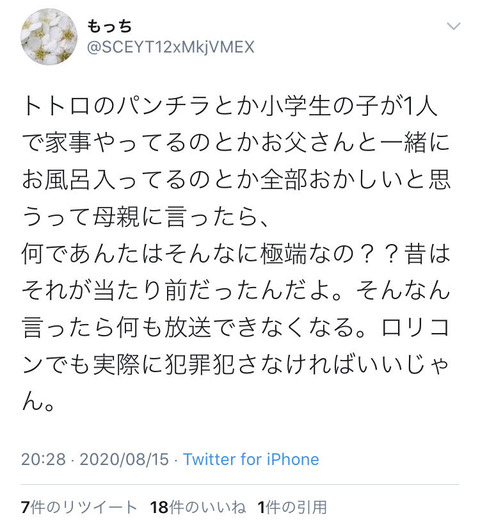
Task: View the 7件のリツイート list
Action: 79,507
